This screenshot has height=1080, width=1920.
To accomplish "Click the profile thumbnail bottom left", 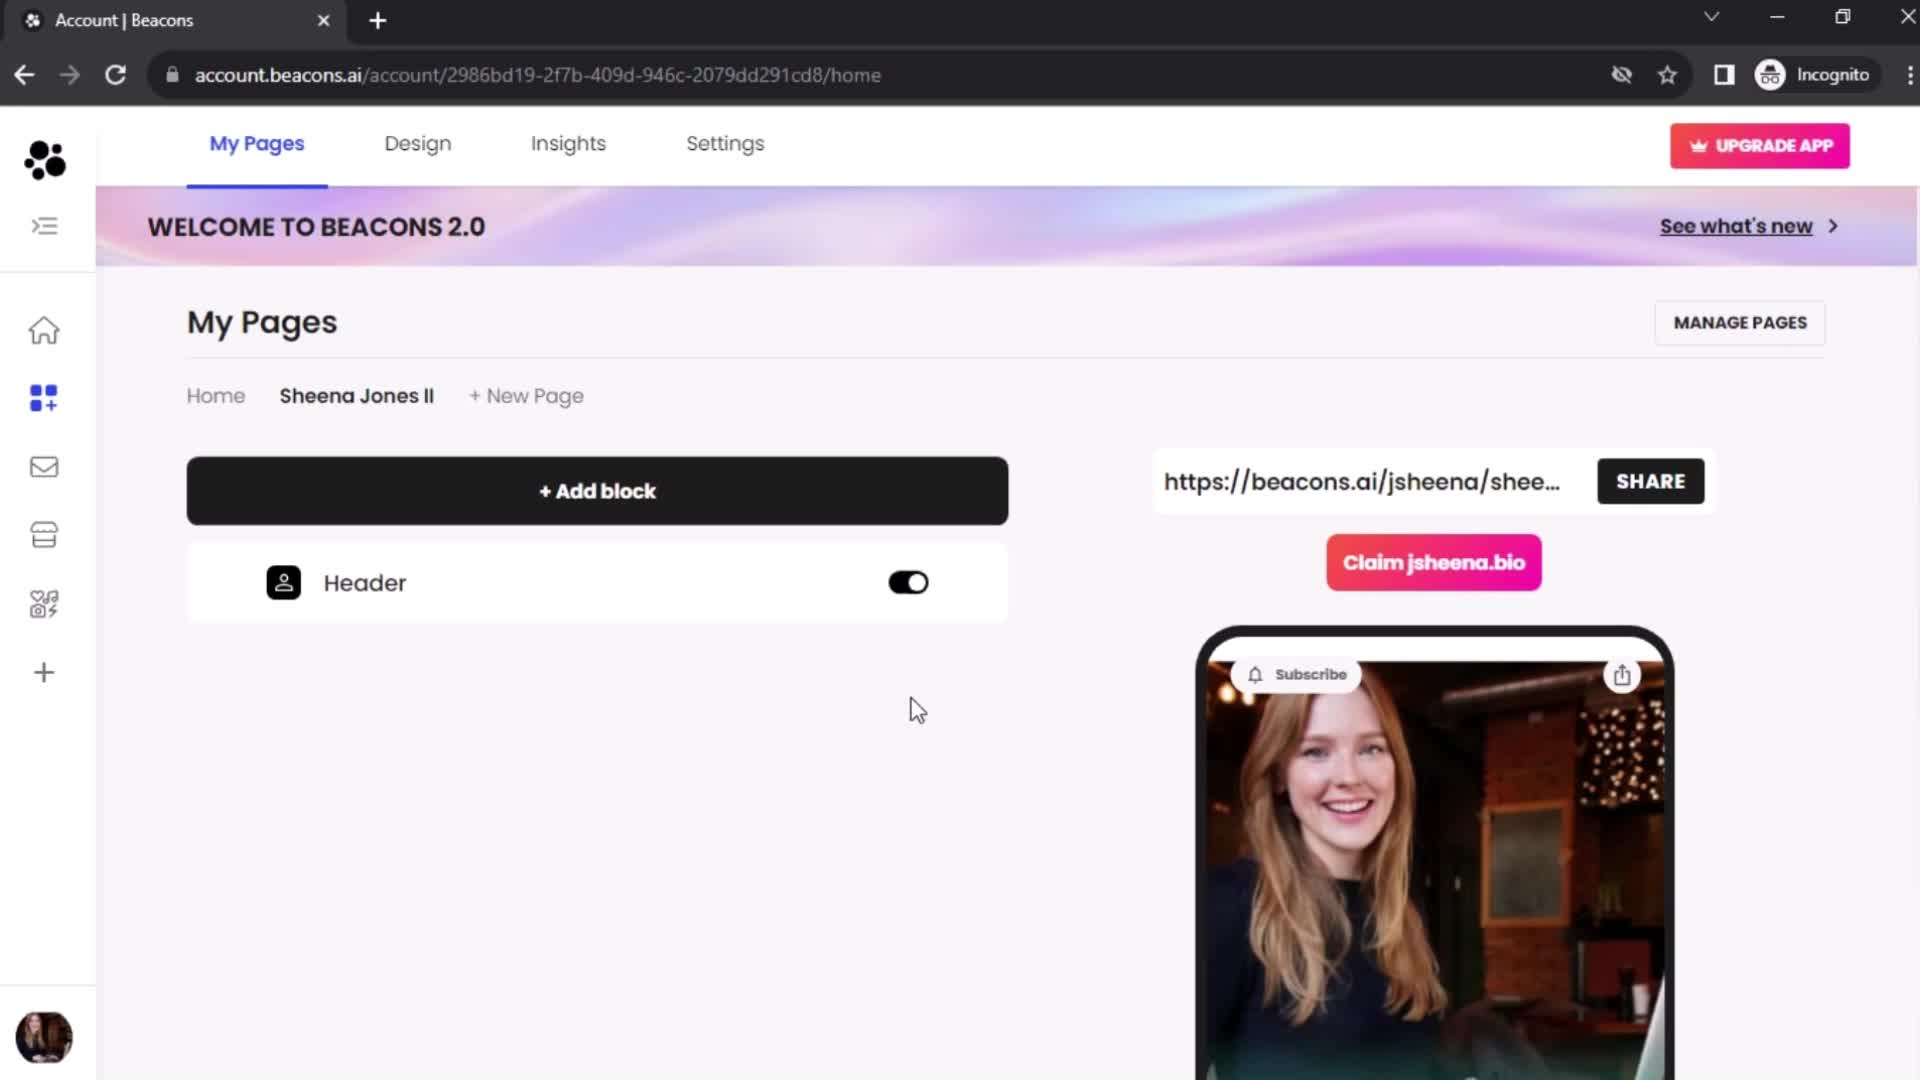I will tap(44, 1038).
